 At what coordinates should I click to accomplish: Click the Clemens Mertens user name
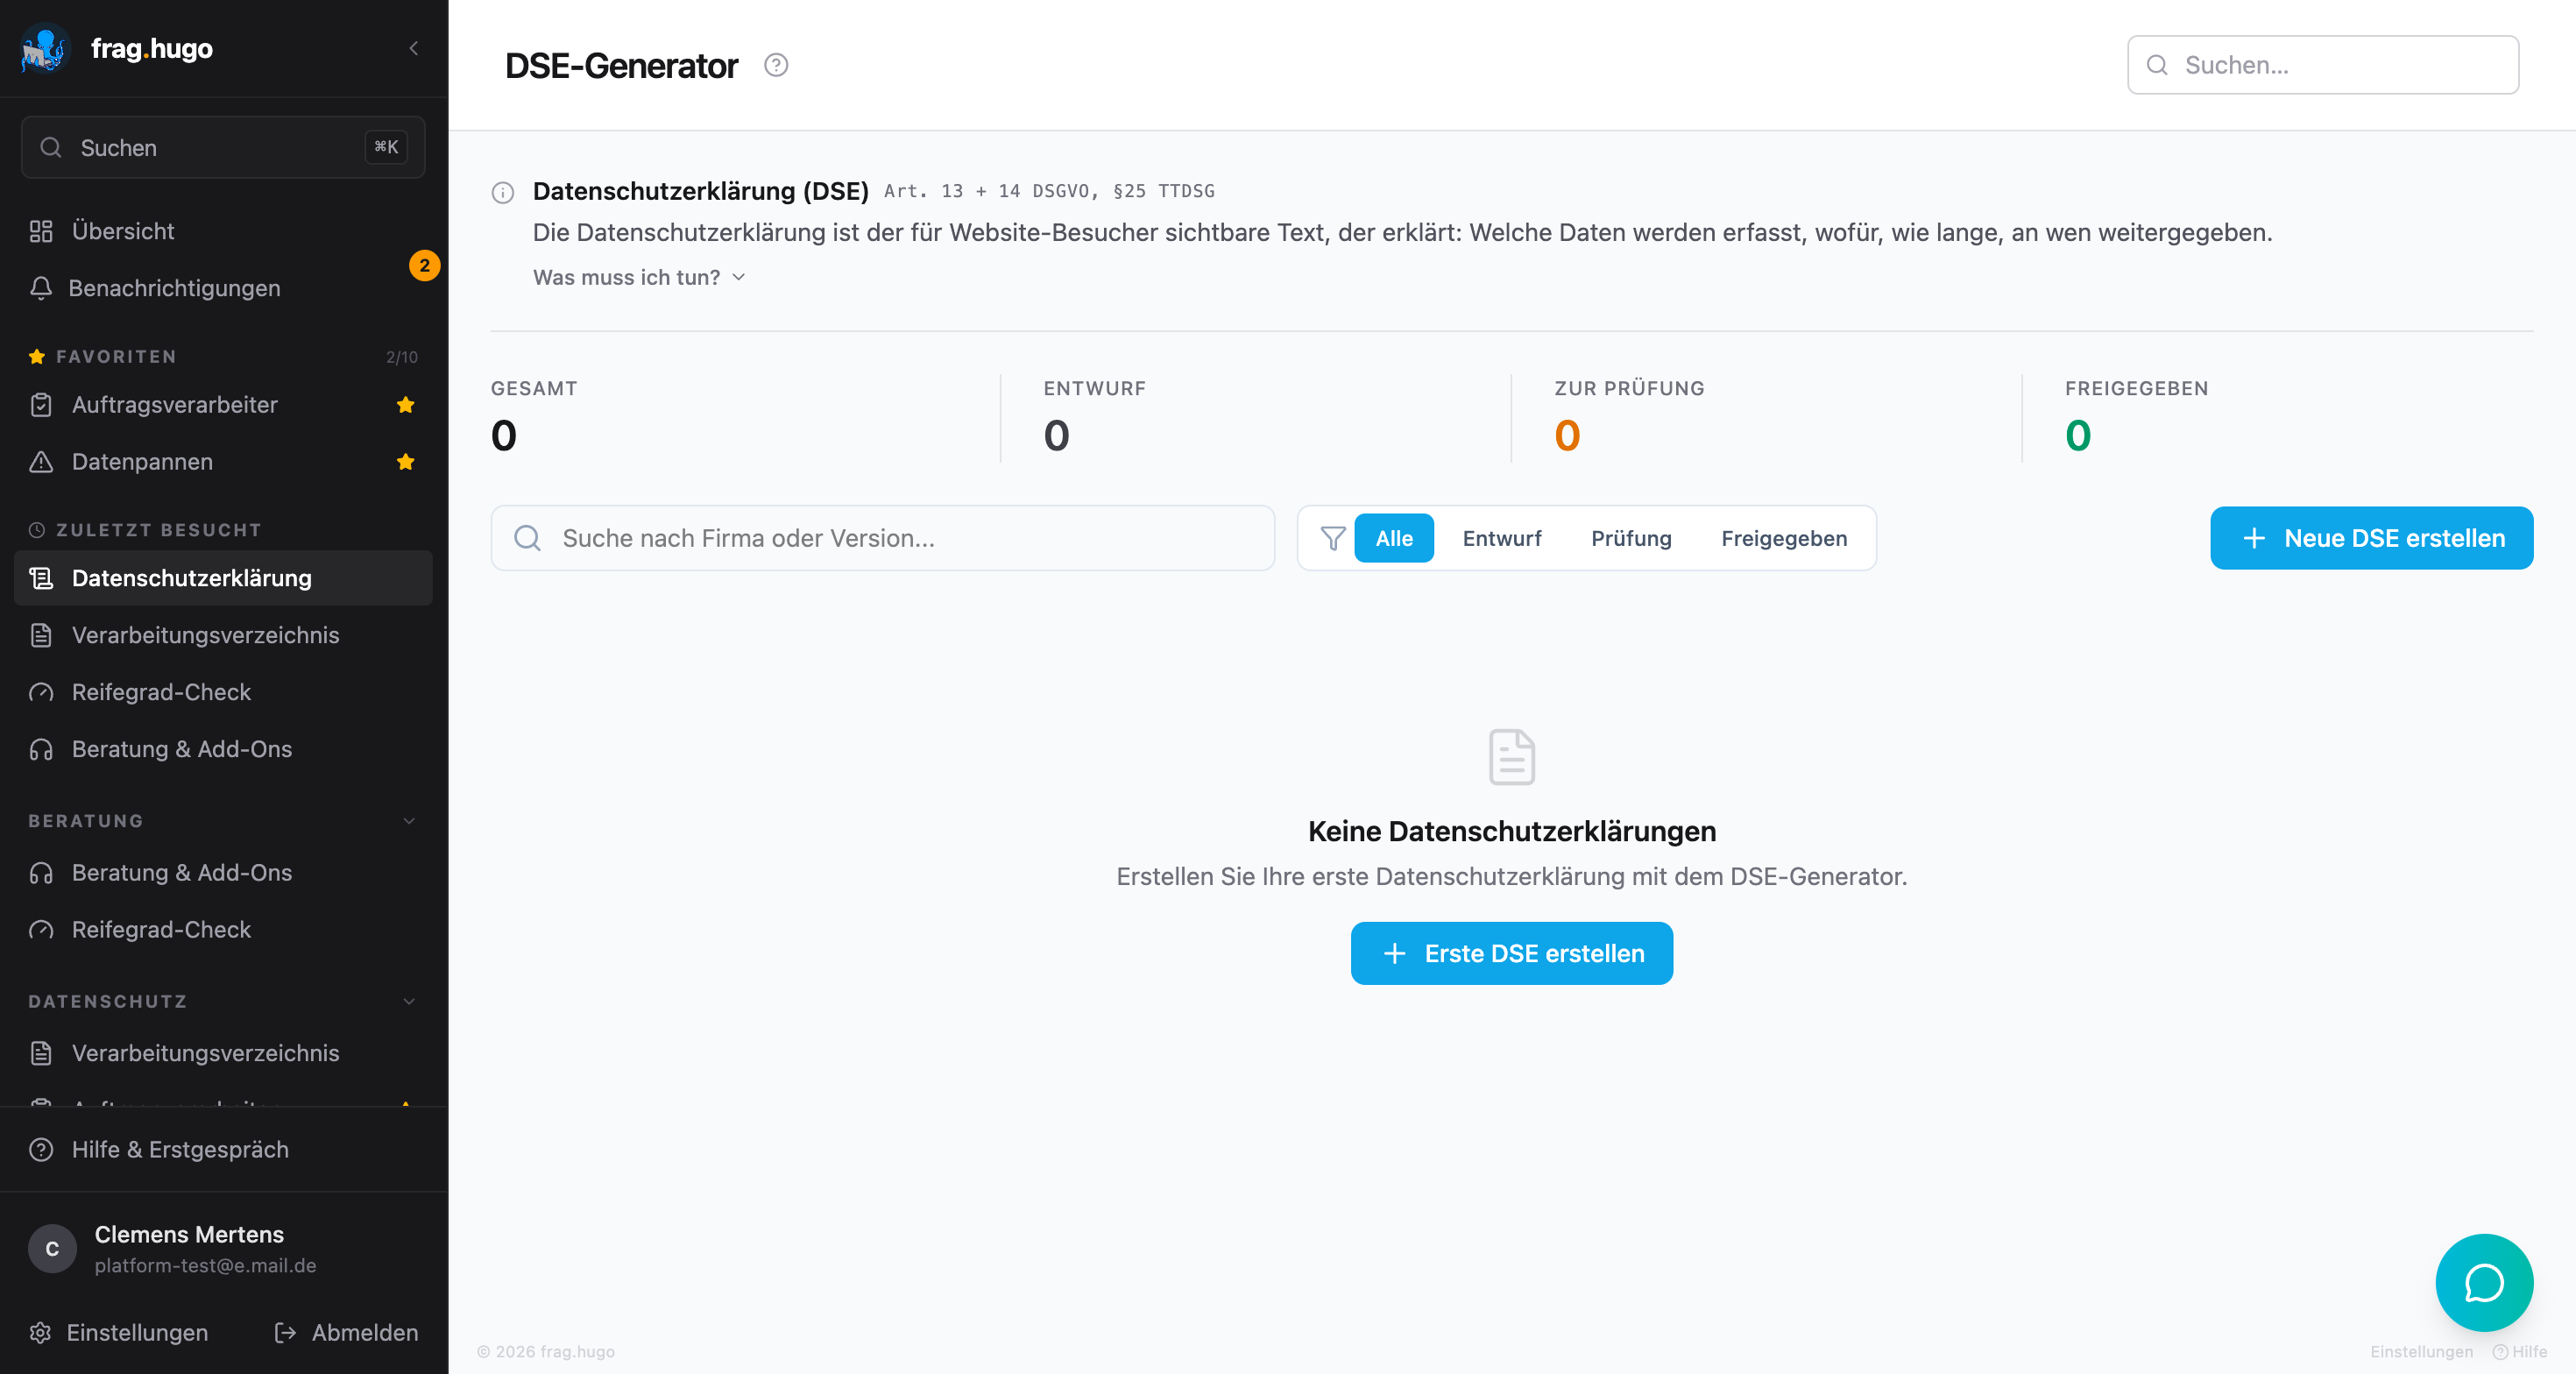189,1234
